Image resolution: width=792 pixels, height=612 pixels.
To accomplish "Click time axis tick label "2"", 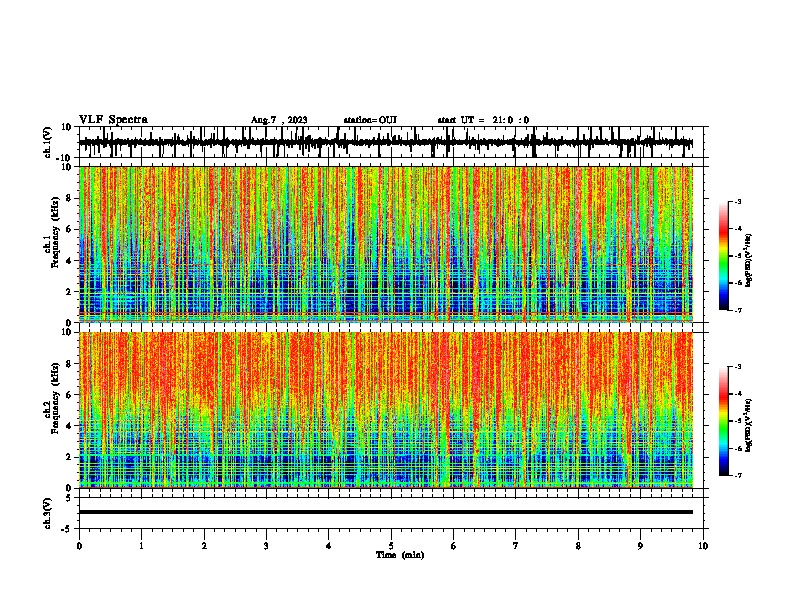I will [204, 546].
